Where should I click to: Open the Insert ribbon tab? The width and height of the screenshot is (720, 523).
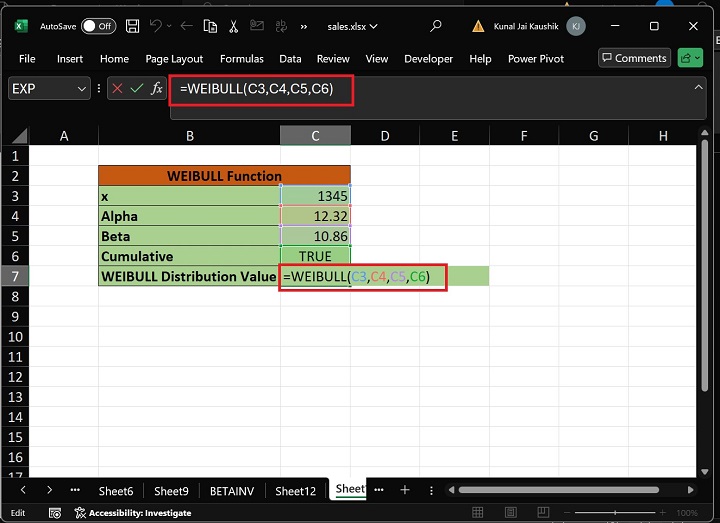[x=70, y=59]
